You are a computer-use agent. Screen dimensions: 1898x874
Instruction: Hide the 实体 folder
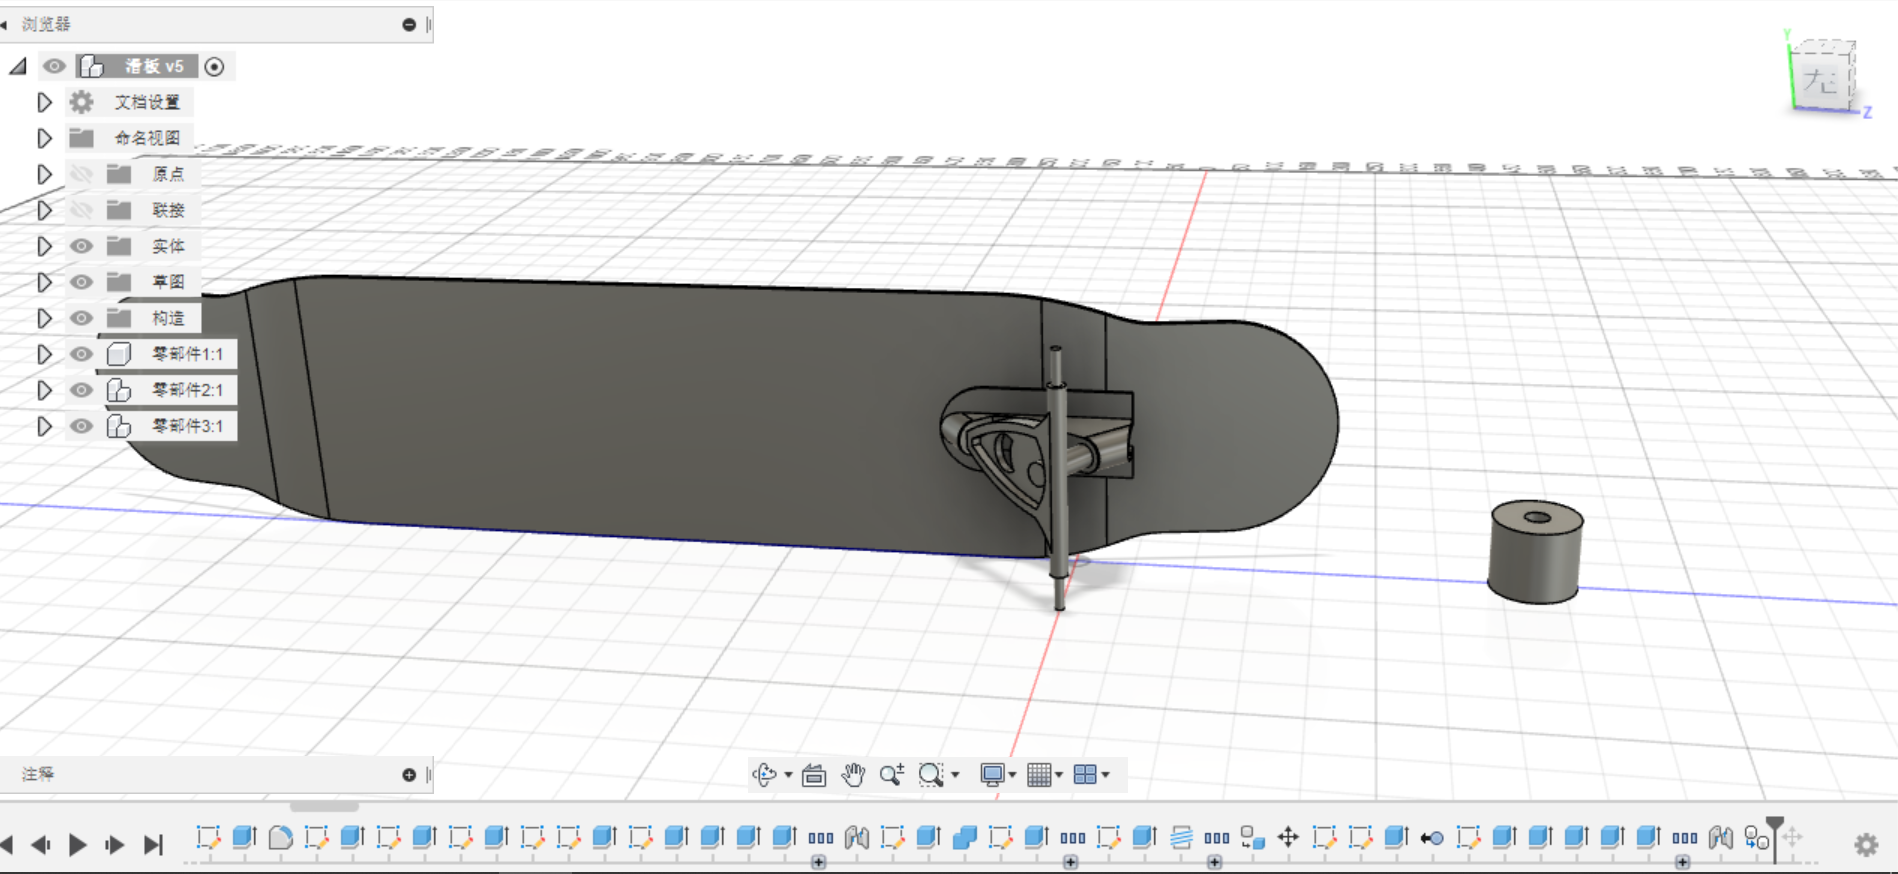tap(82, 246)
